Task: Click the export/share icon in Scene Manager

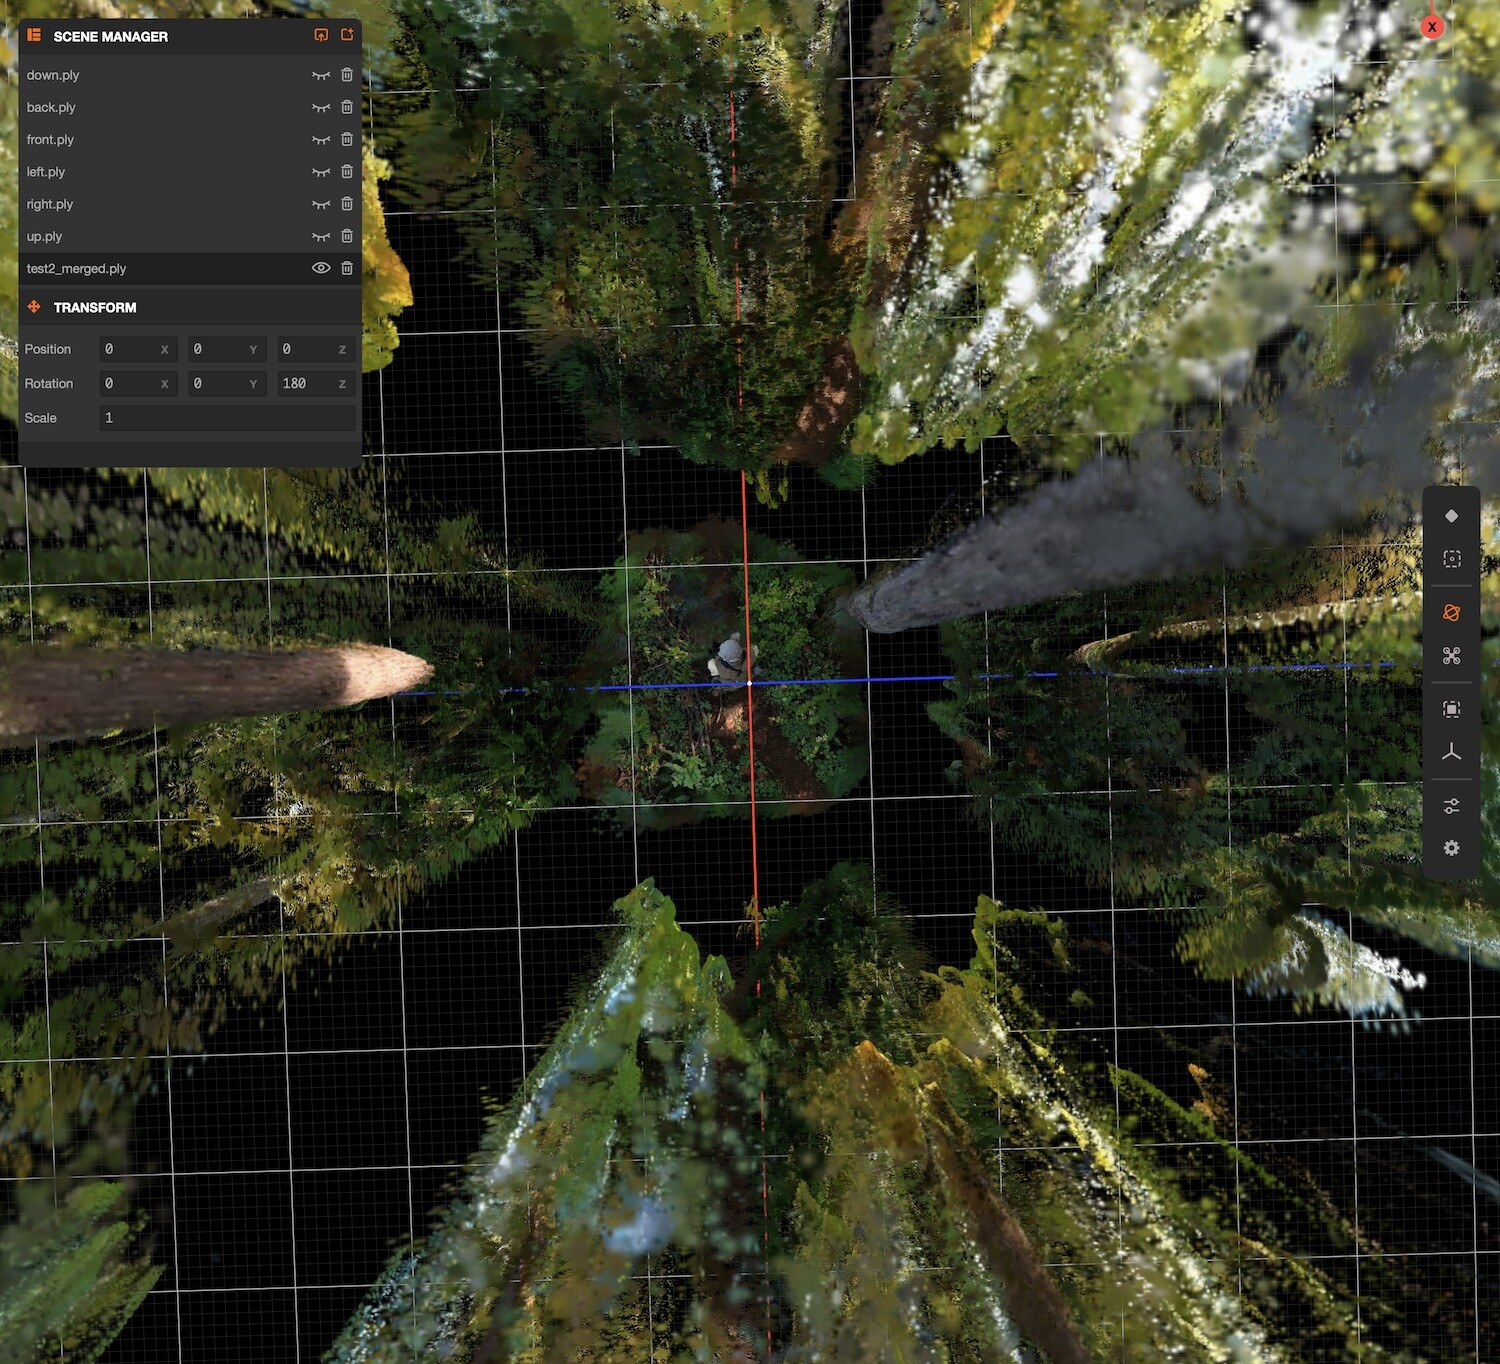Action: click(347, 34)
